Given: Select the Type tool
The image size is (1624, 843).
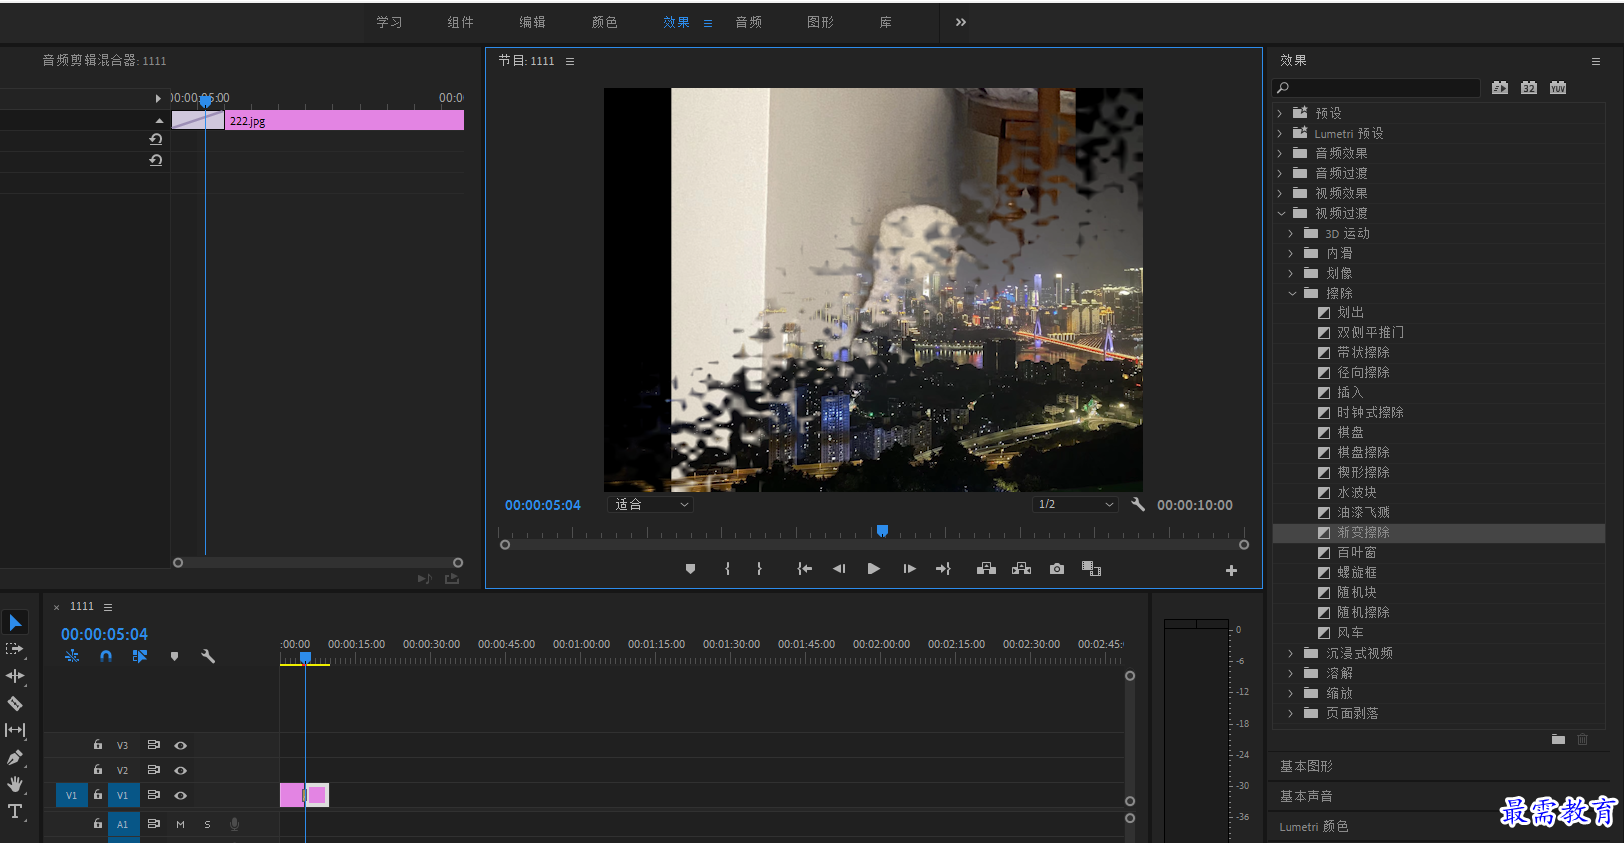Looking at the screenshot, I should click(x=15, y=811).
